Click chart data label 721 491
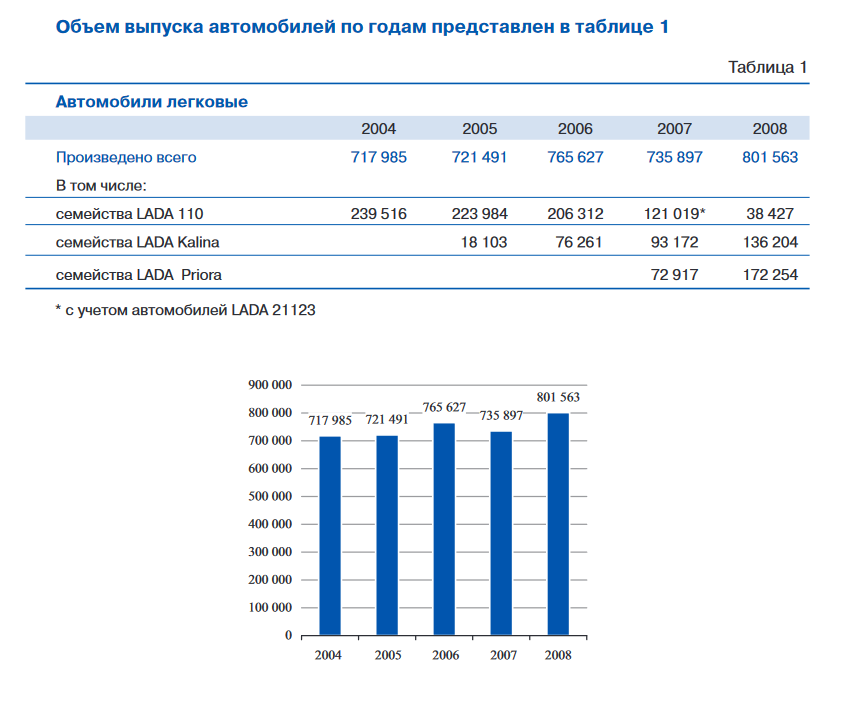845x718 pixels. click(x=387, y=420)
